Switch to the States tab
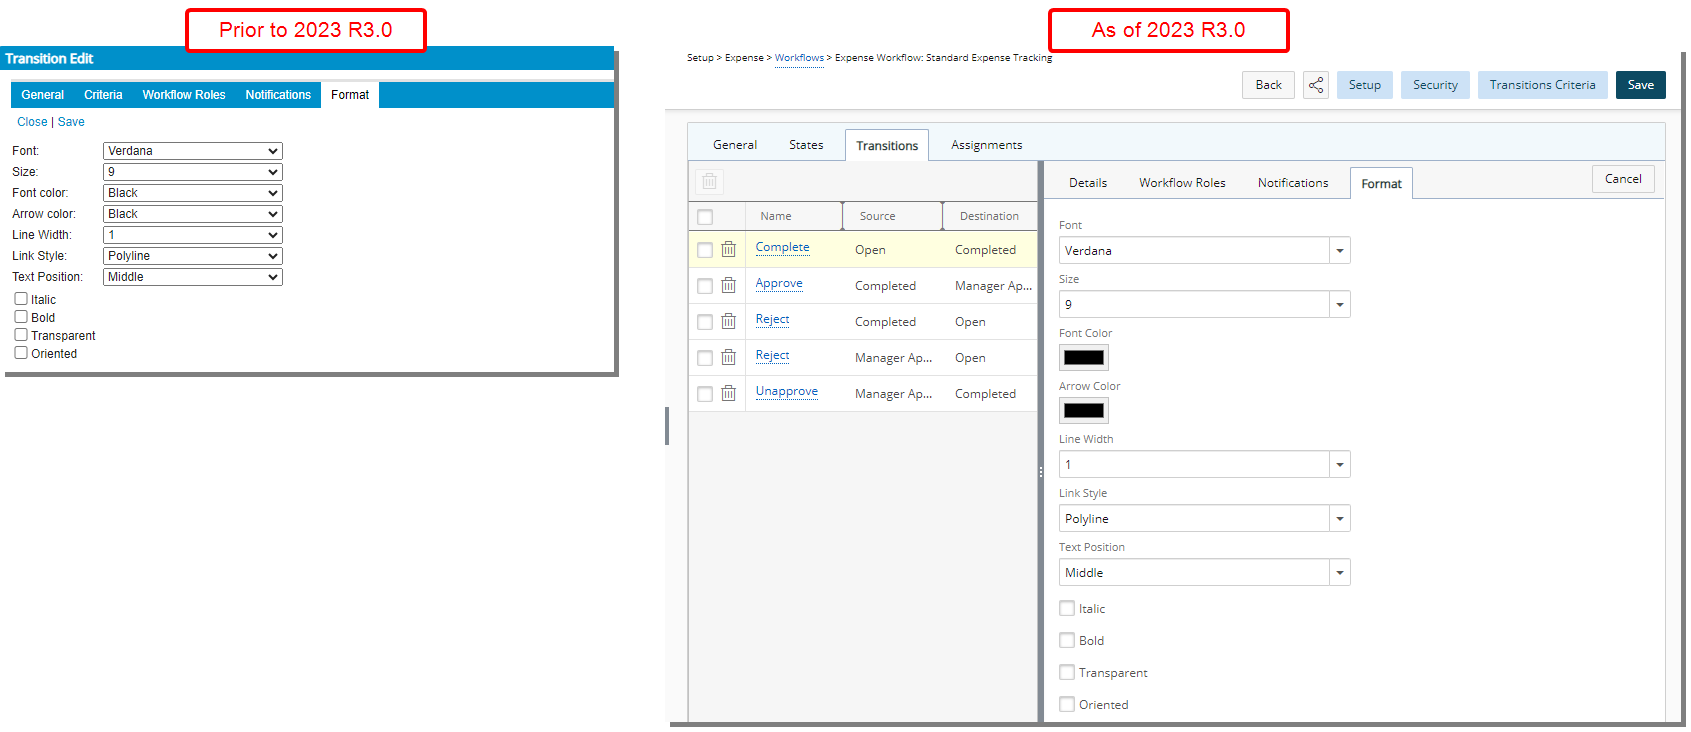Viewport: 1691px width, 732px height. (806, 145)
